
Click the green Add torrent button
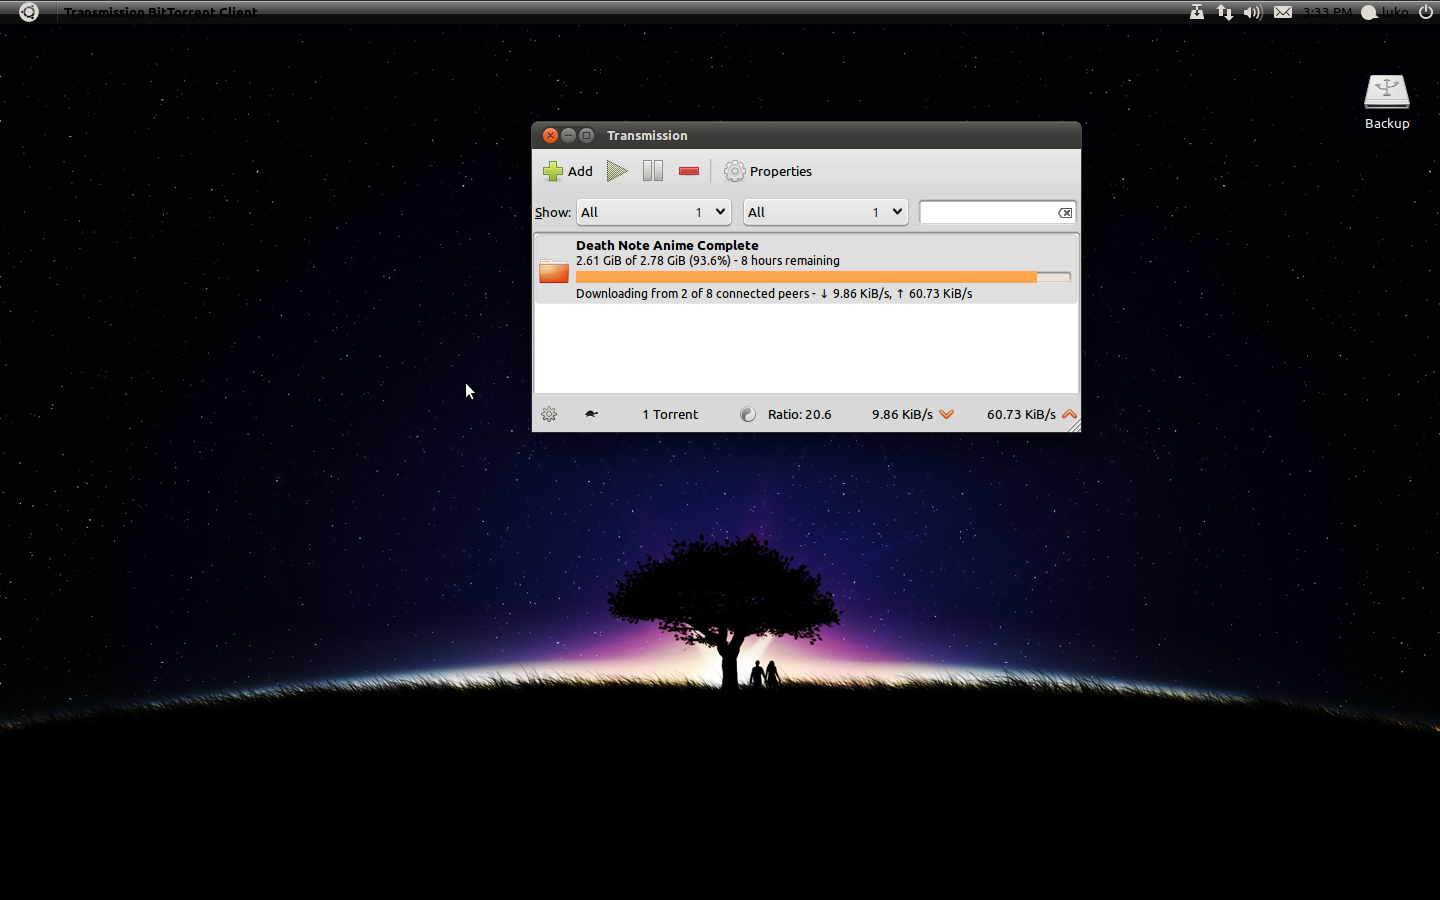[x=568, y=171]
